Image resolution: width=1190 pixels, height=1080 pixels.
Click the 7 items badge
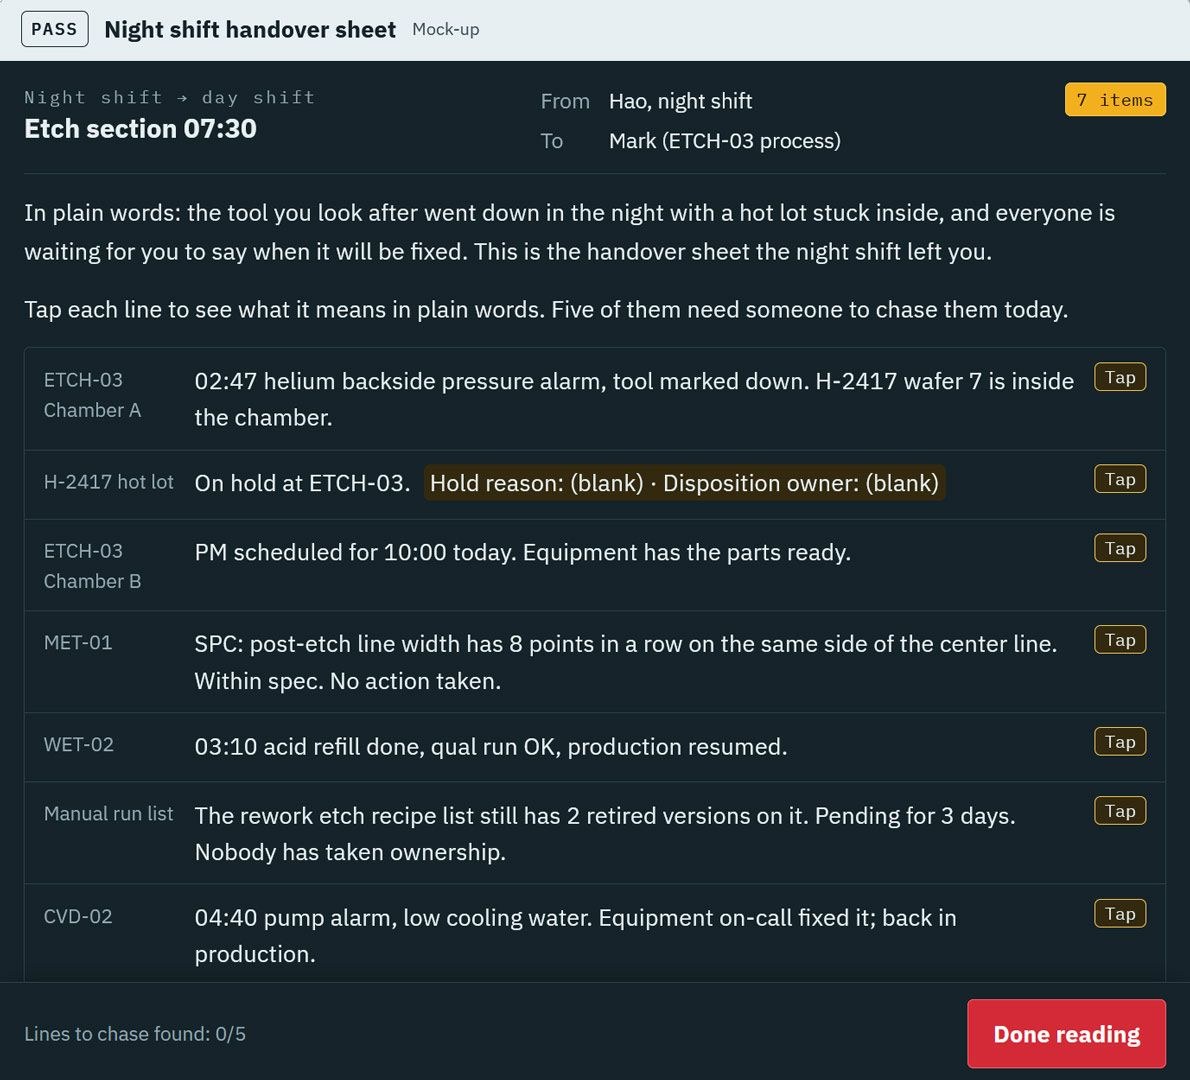(x=1115, y=99)
